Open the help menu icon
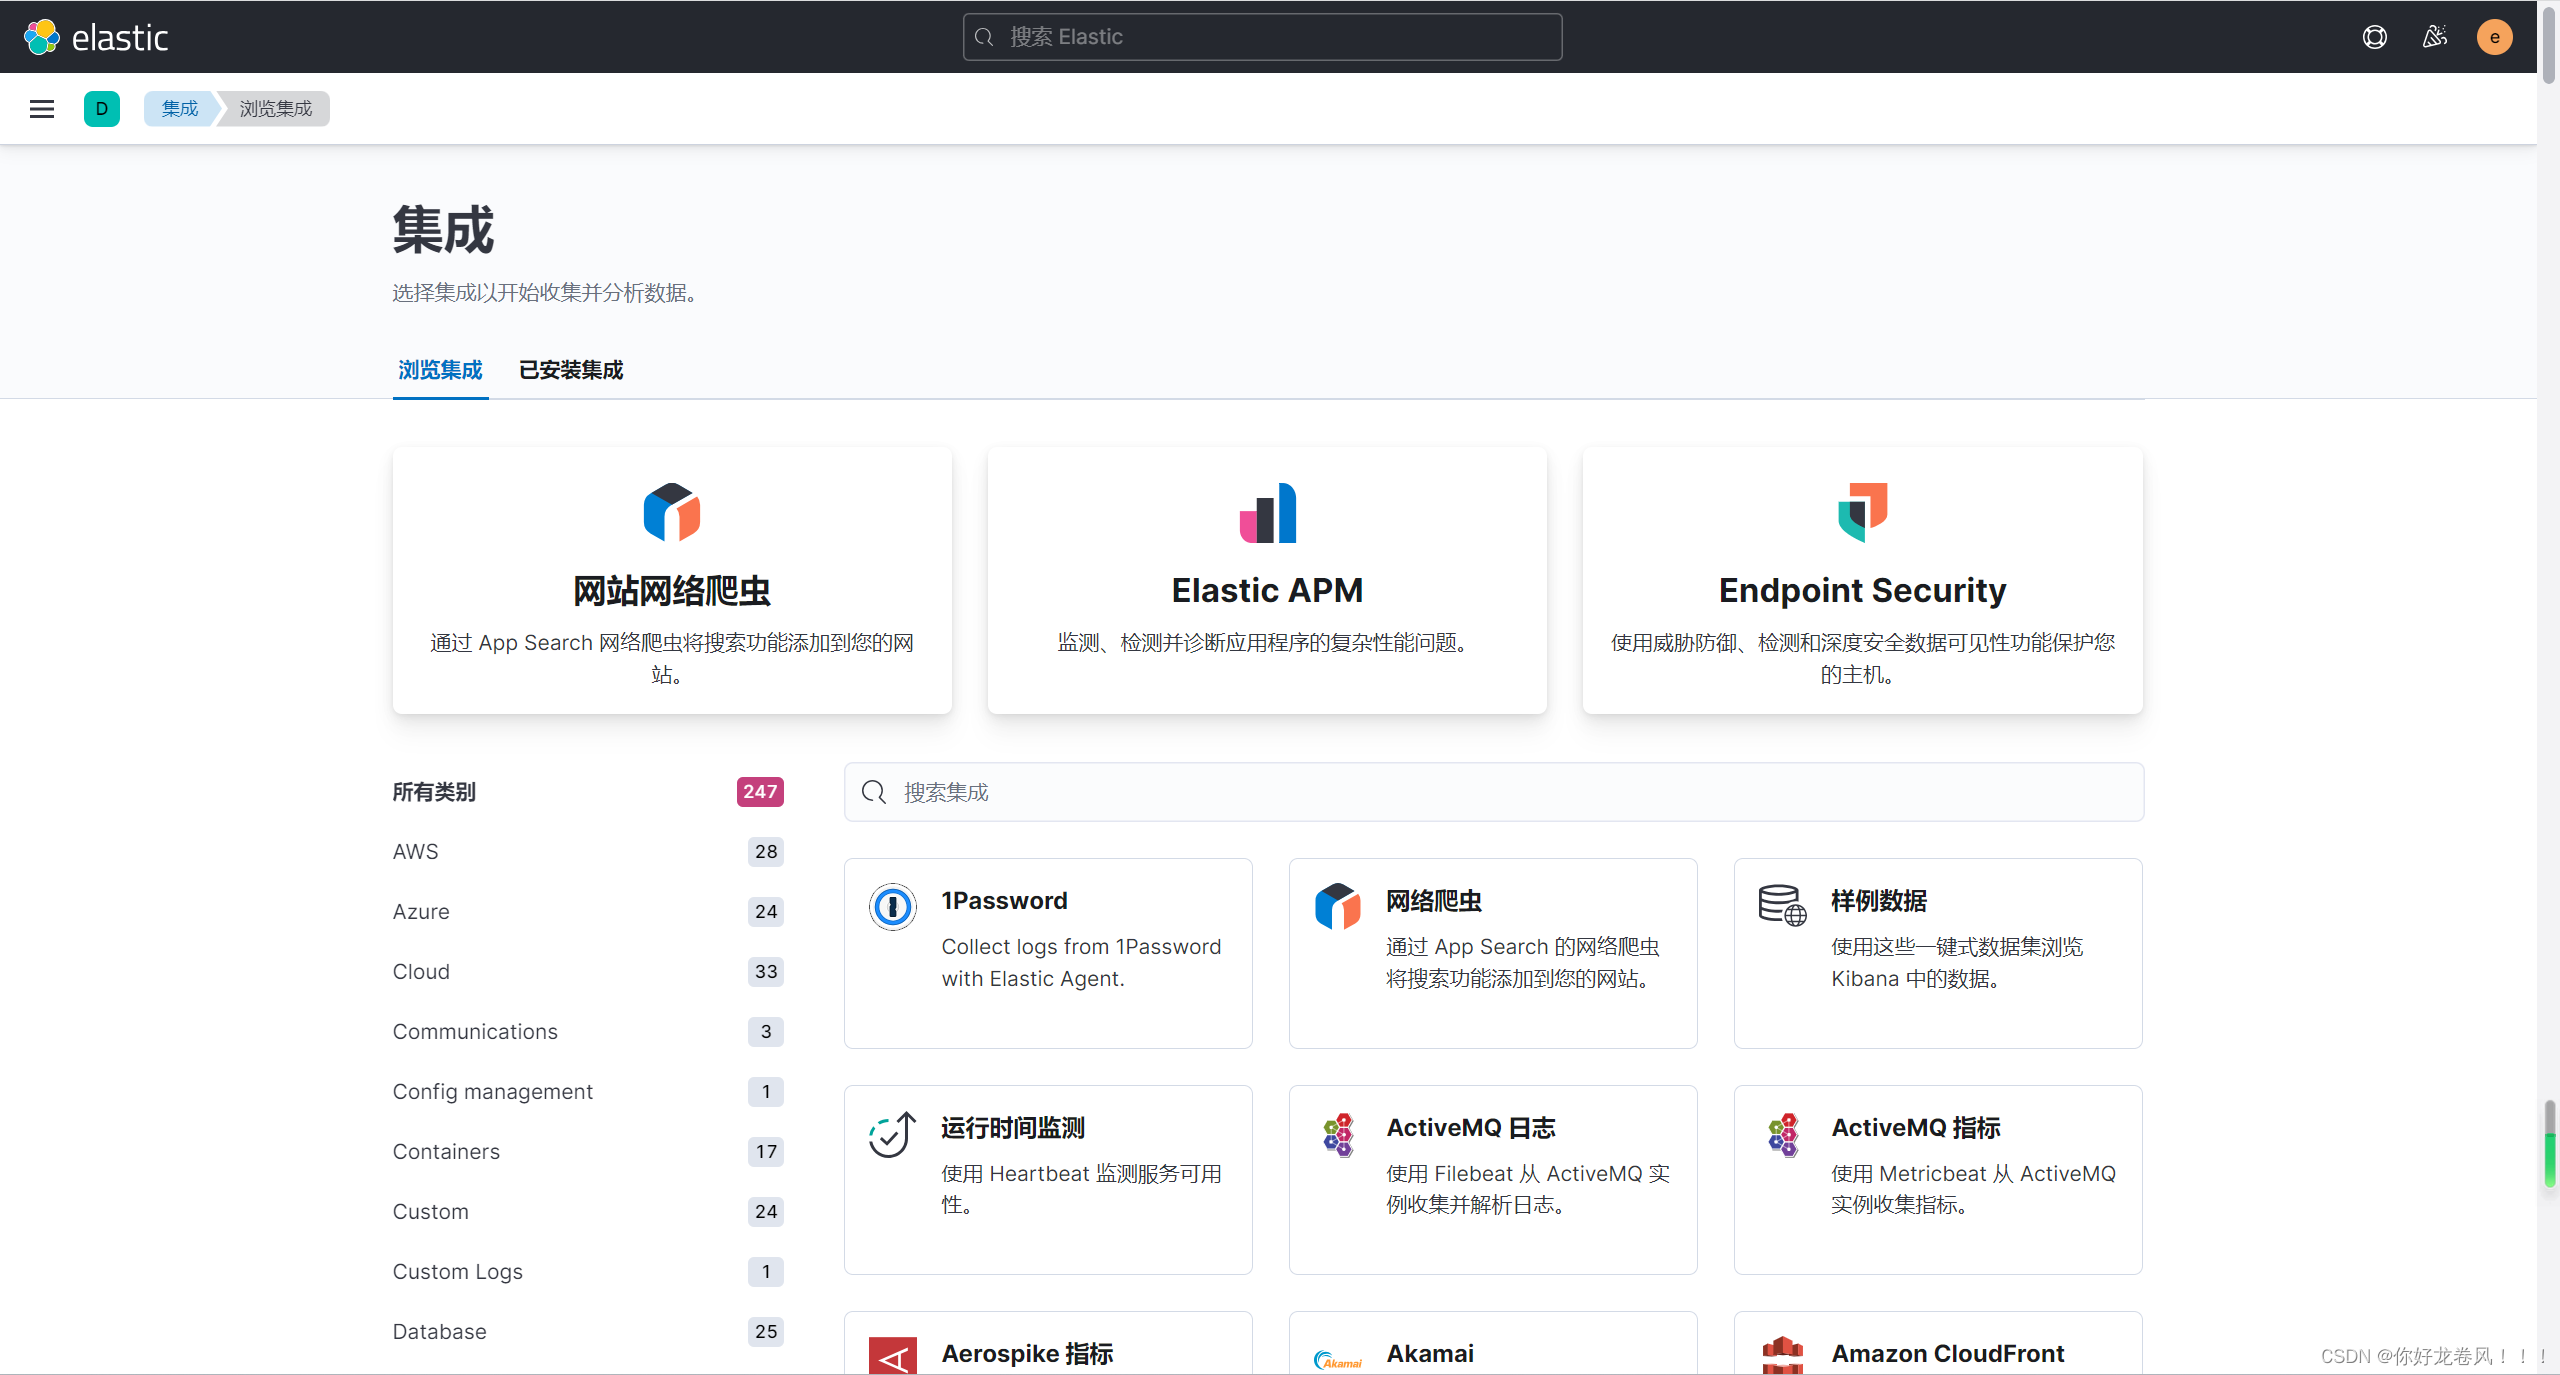Image resolution: width=2560 pixels, height=1375 pixels. coord(2374,37)
